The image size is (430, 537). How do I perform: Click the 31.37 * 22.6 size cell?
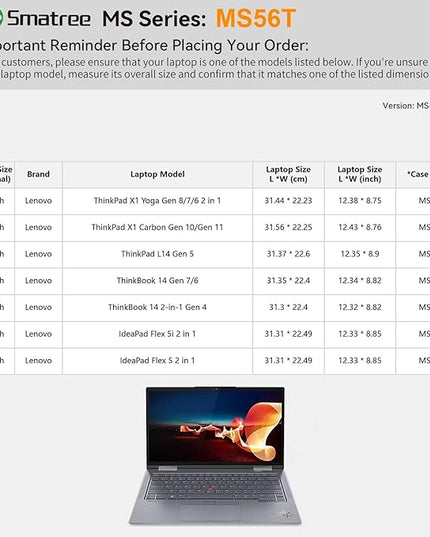point(288,254)
